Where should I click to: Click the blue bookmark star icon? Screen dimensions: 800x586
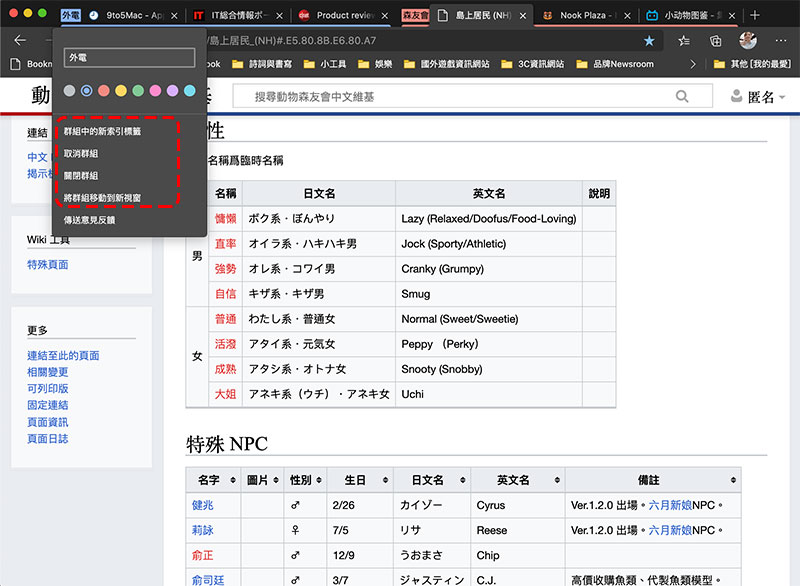650,41
